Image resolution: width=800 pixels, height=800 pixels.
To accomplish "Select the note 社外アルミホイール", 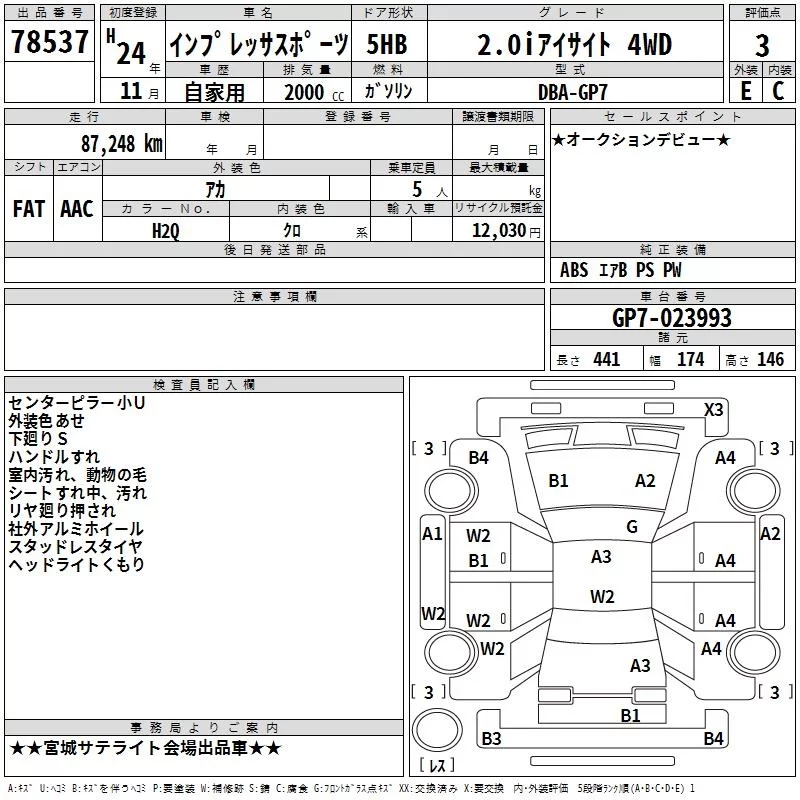I will [x=76, y=529].
